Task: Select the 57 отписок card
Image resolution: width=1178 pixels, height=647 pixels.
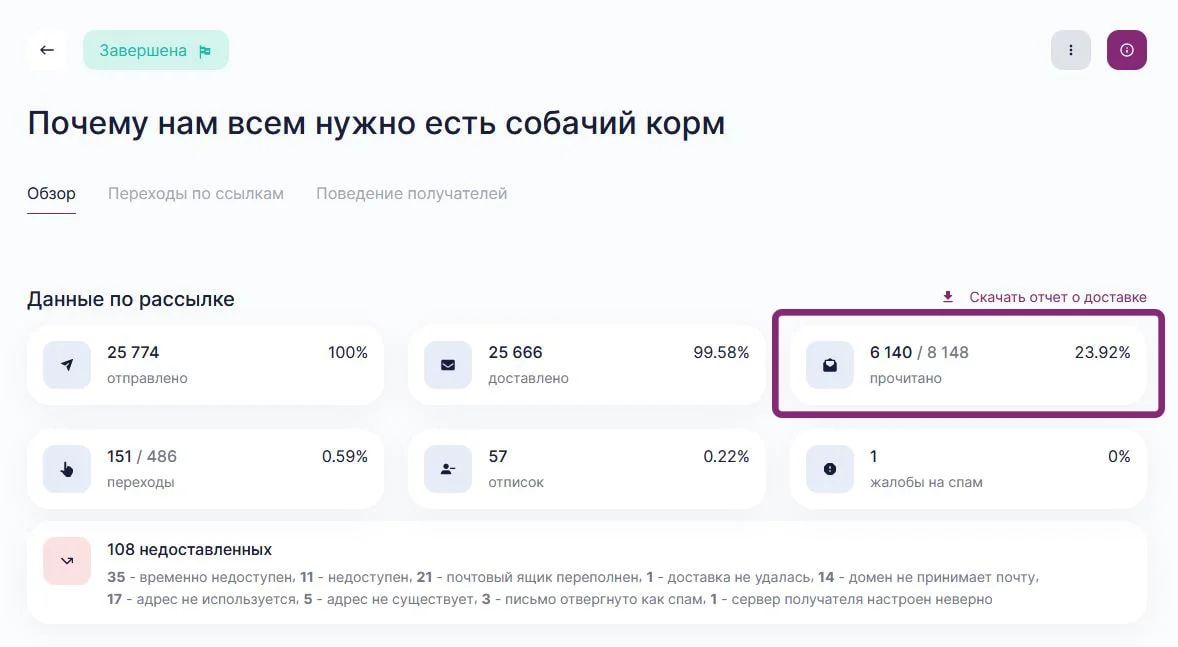Action: [x=586, y=469]
